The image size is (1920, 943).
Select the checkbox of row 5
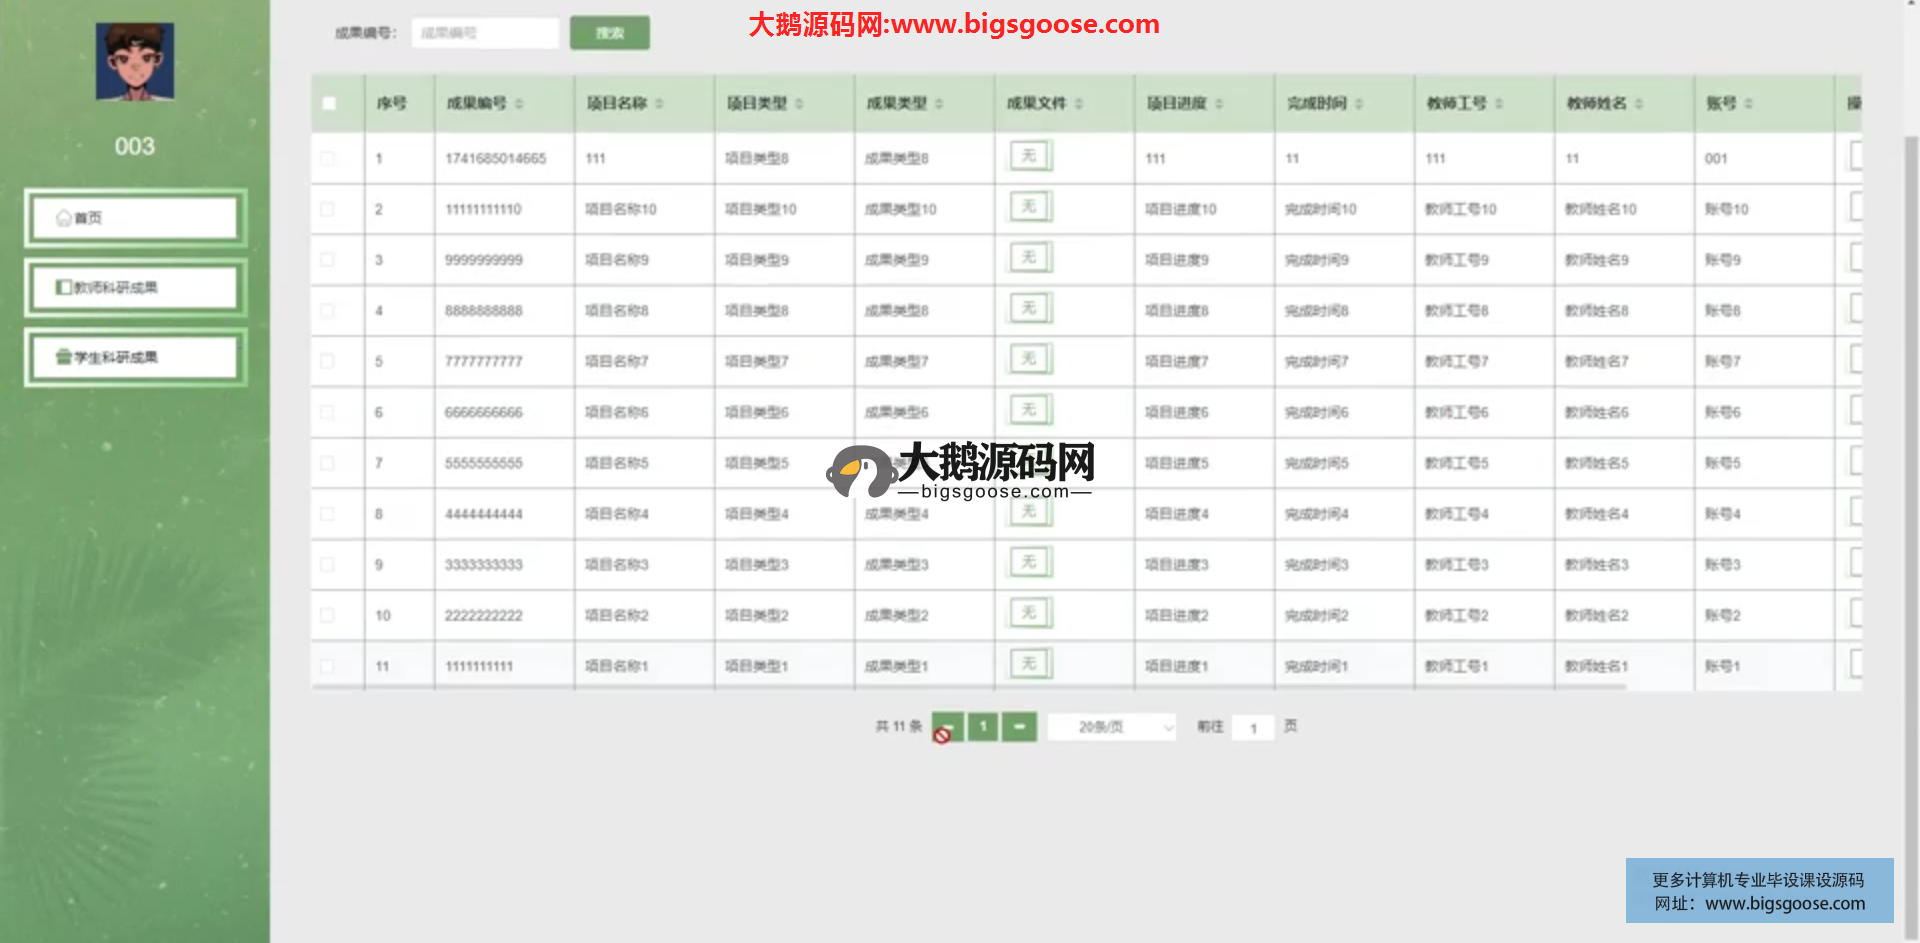point(328,361)
